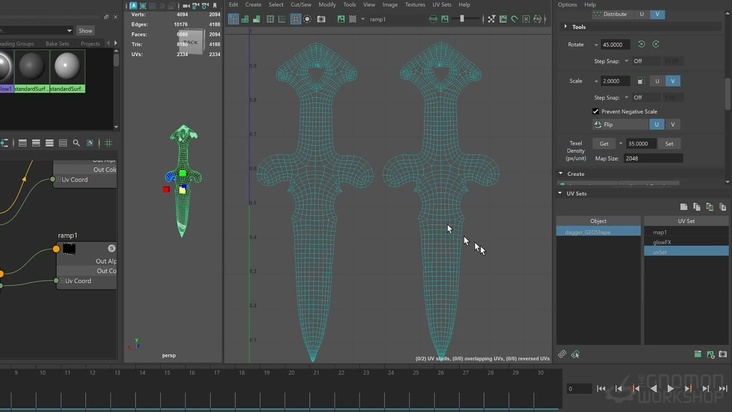This screenshot has height=412, width=732.
Task: Select the glowFX UV set
Action: point(663,241)
